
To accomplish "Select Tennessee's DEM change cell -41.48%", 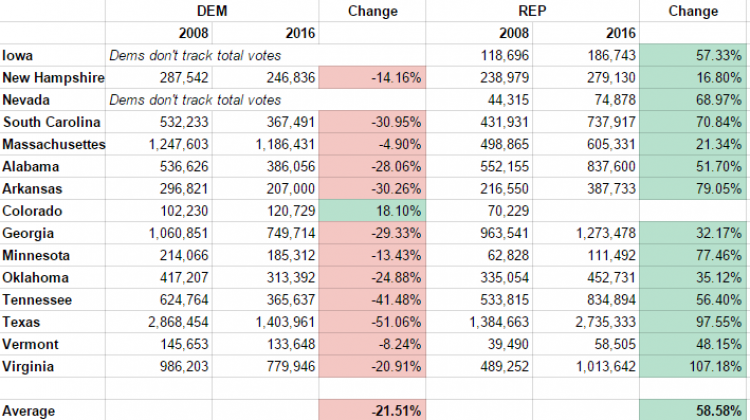I will (x=372, y=299).
